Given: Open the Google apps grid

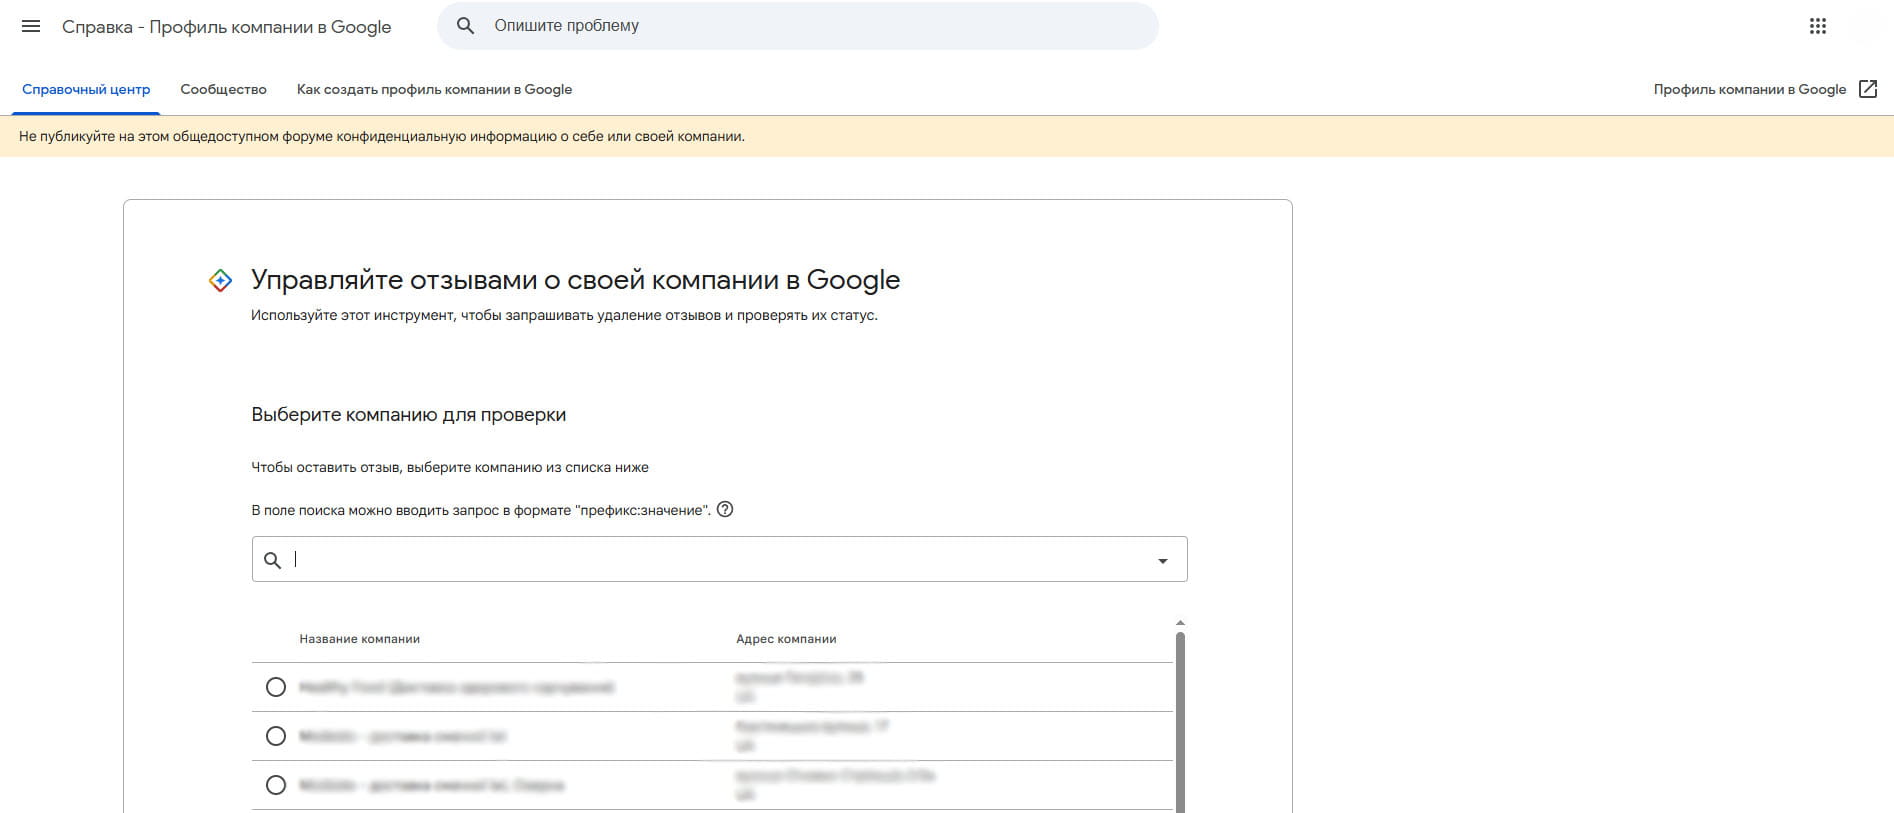Looking at the screenshot, I should 1818,26.
